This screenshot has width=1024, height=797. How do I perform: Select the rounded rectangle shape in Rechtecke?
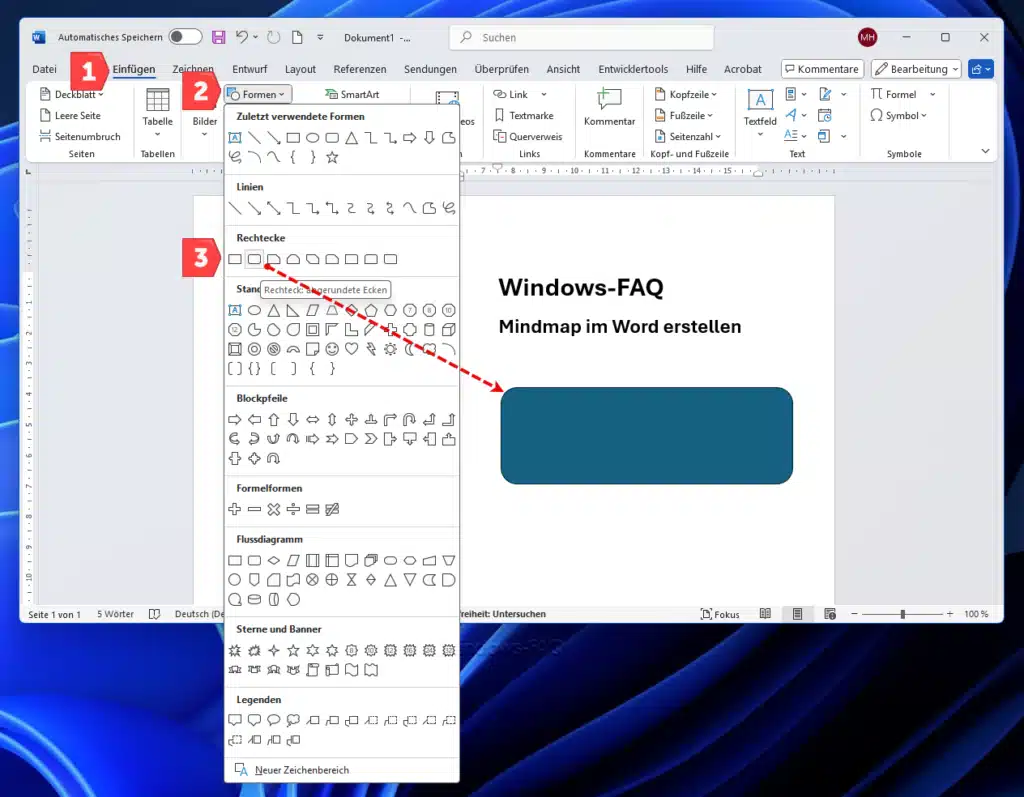click(x=254, y=258)
